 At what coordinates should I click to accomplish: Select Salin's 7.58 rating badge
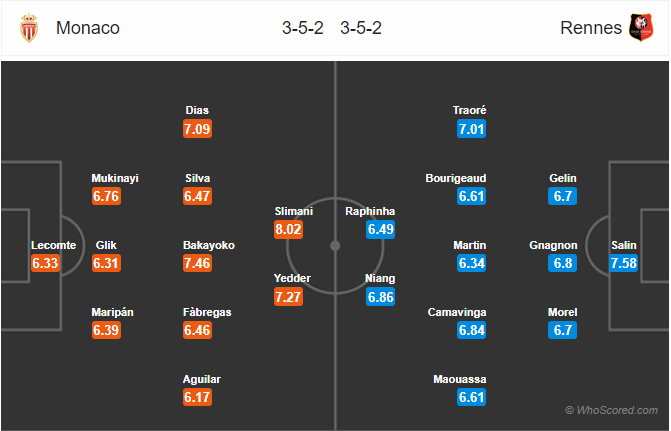[623, 263]
